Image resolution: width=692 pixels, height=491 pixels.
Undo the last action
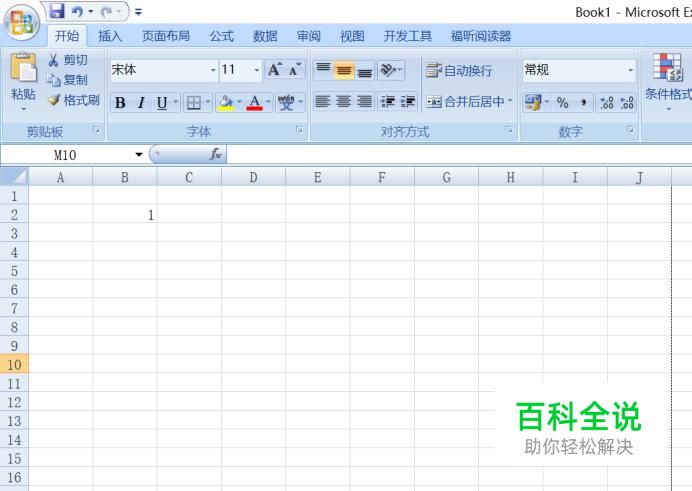(x=77, y=11)
